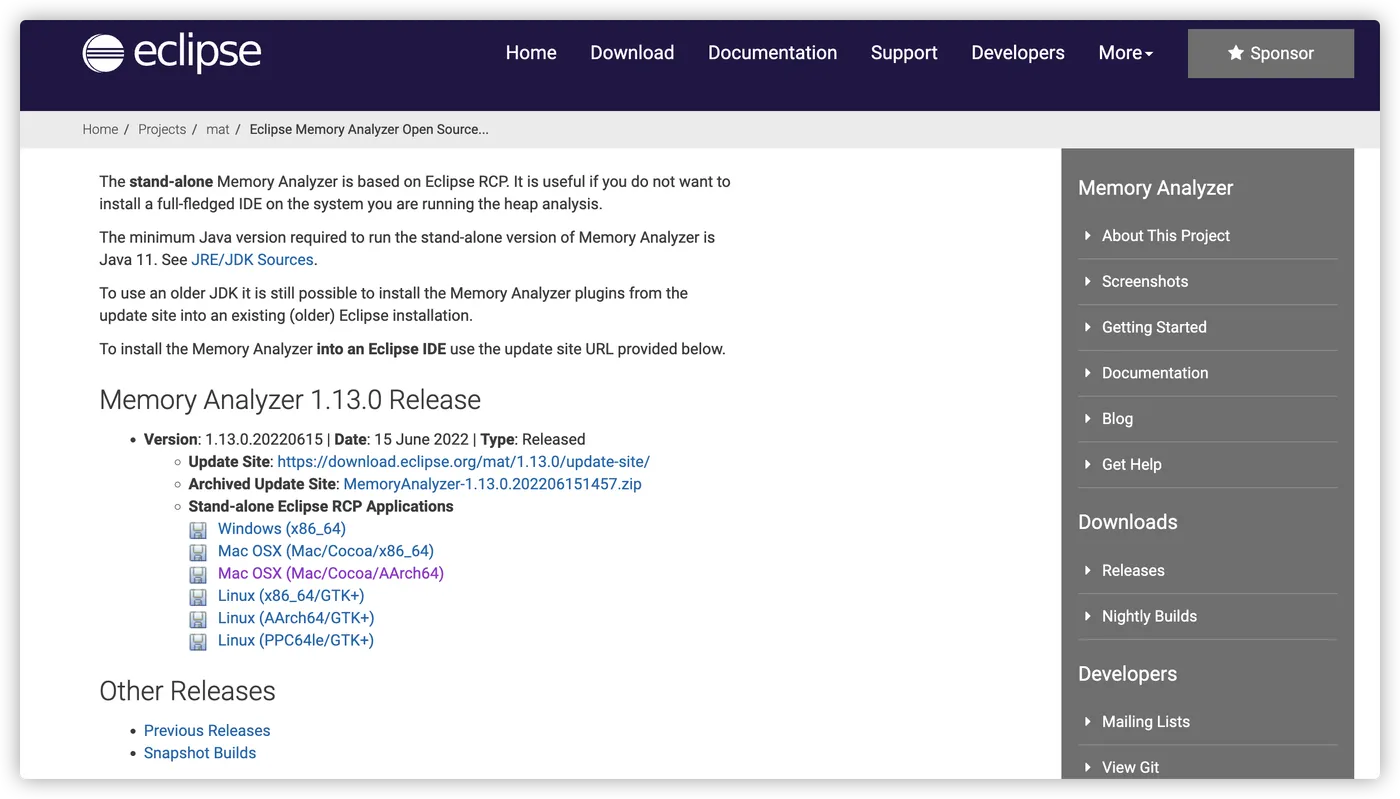Open Developers in top navigation
The image size is (1400, 799).
click(x=1018, y=53)
